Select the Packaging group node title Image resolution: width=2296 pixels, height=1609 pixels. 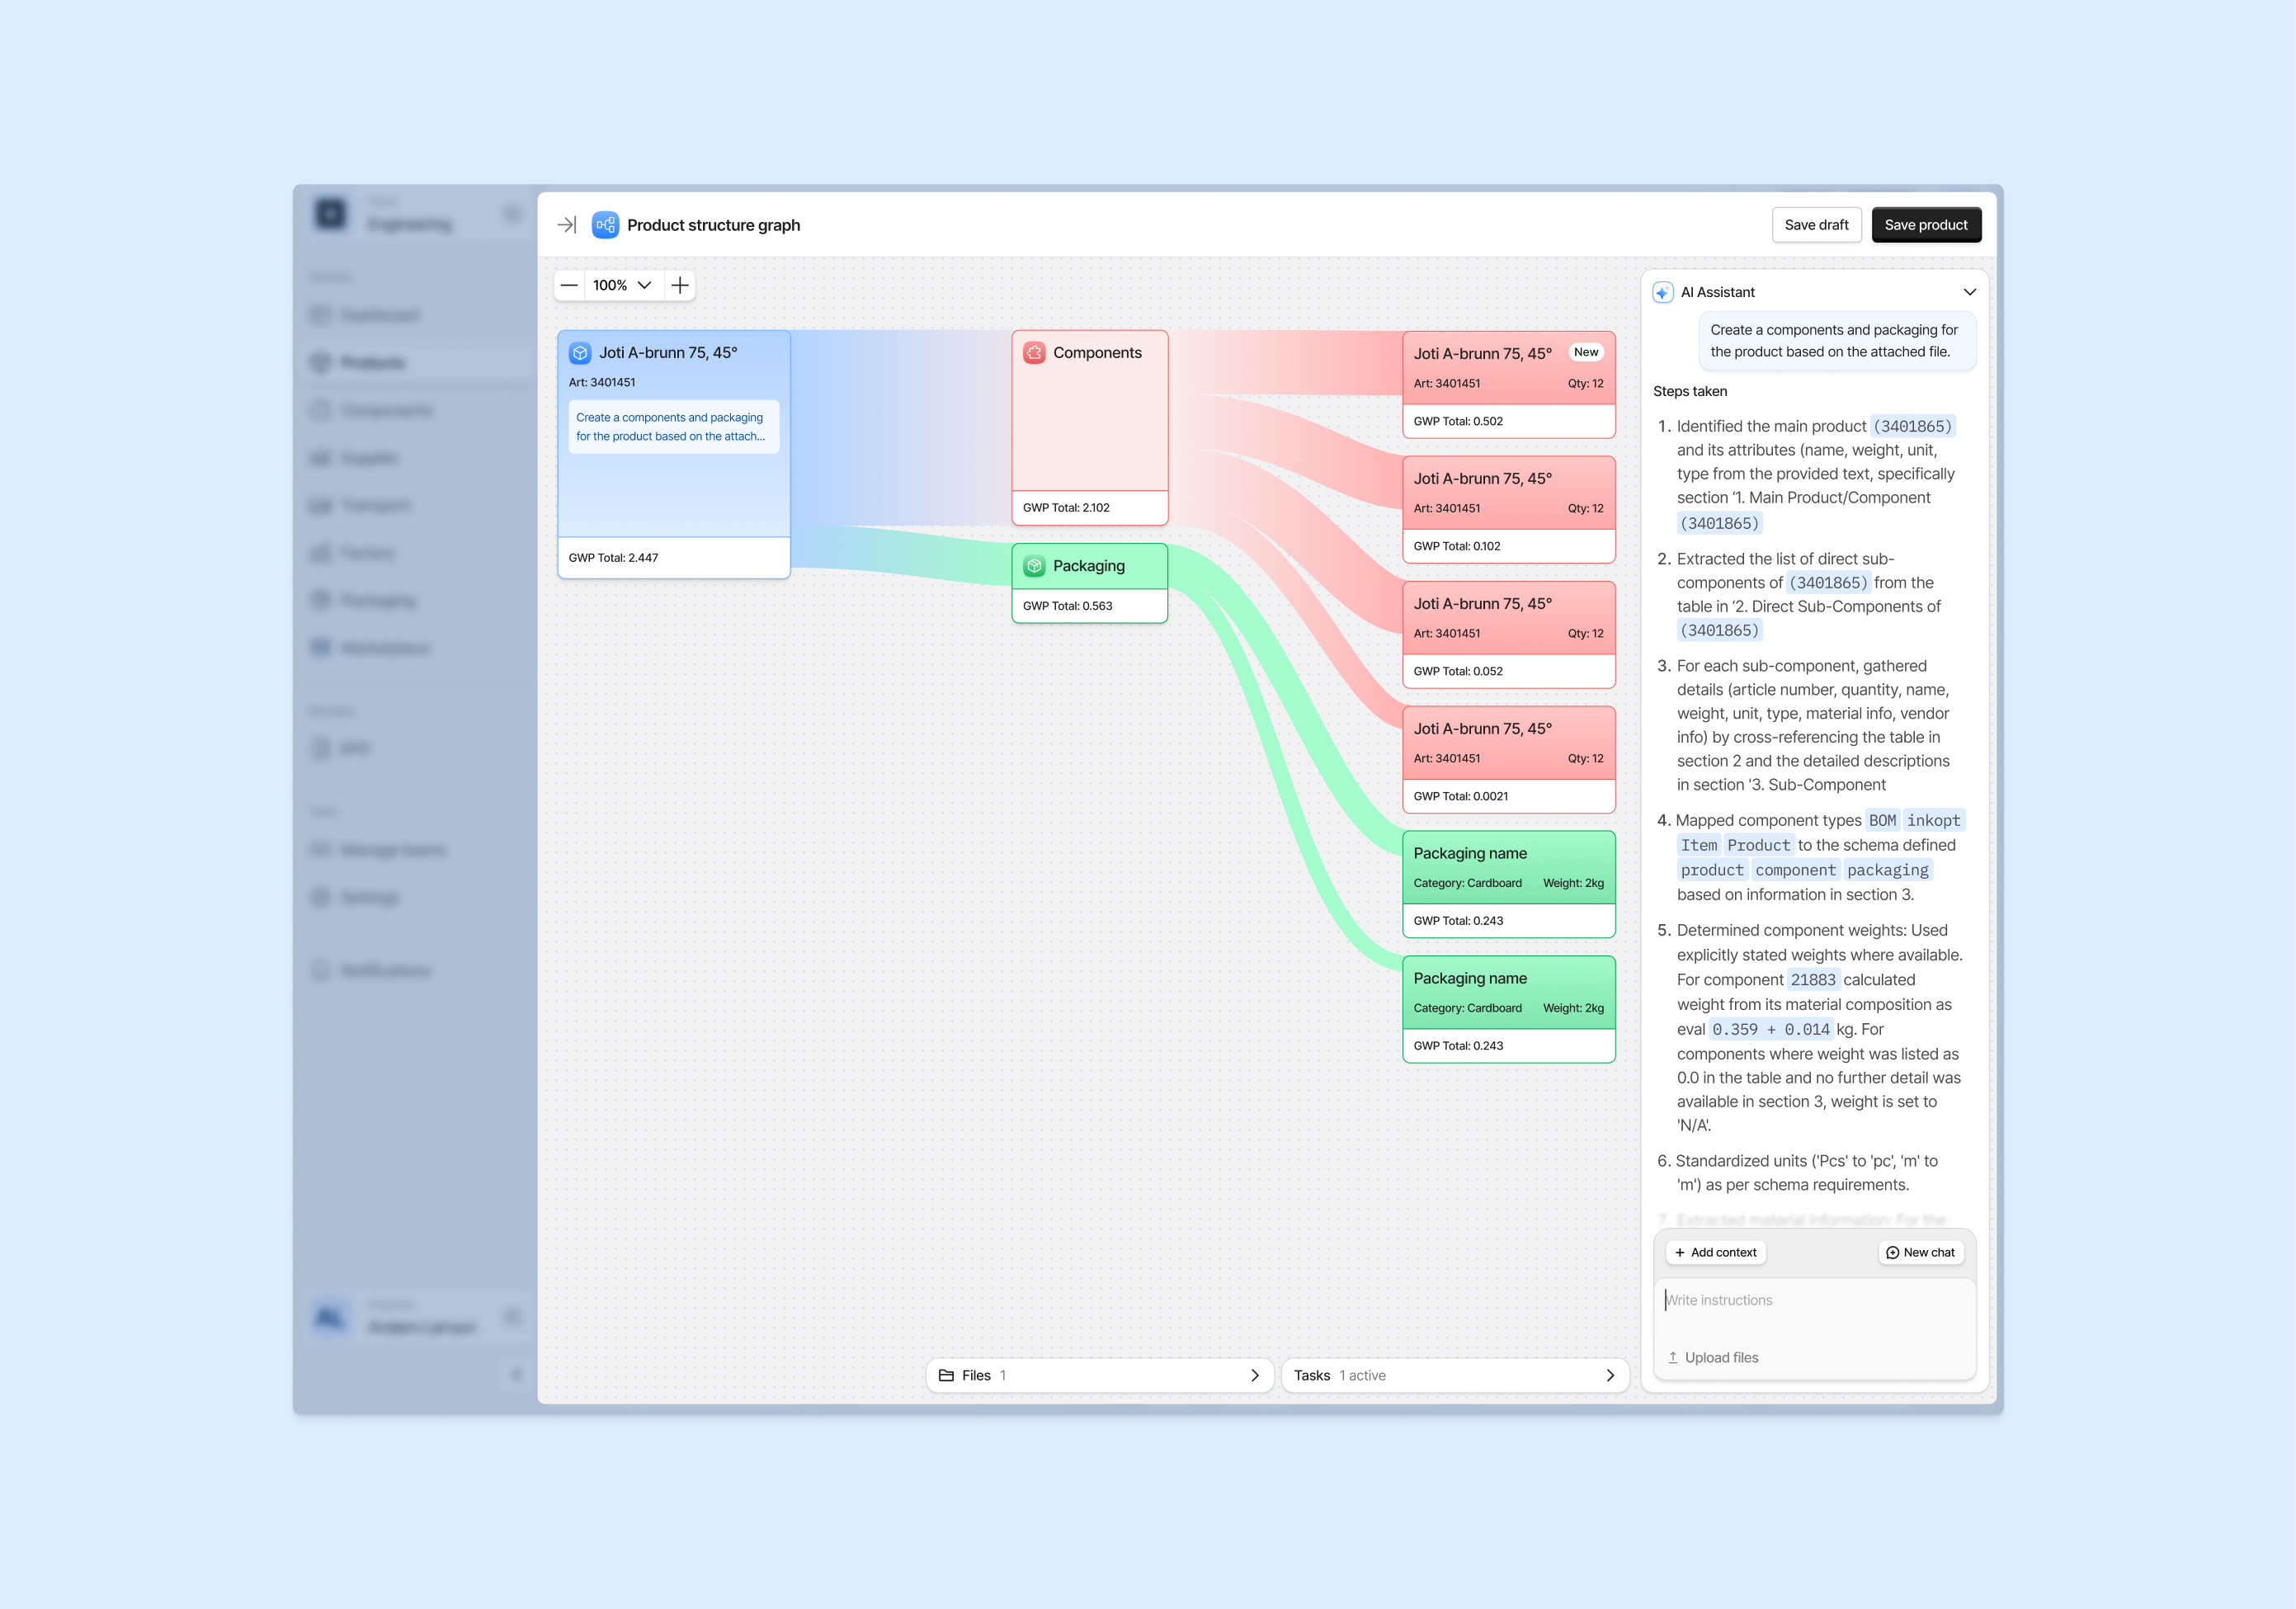tap(1088, 566)
